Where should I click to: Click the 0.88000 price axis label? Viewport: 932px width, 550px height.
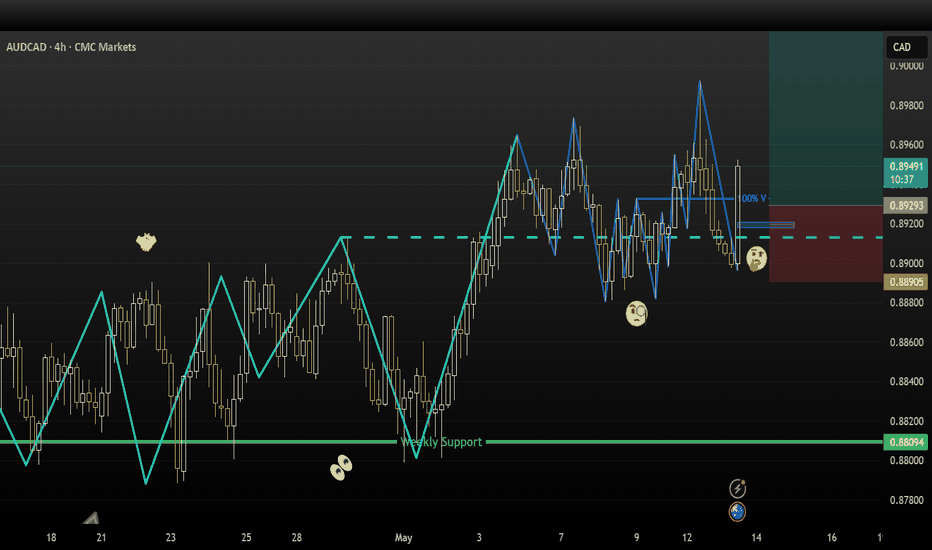[x=906, y=460]
